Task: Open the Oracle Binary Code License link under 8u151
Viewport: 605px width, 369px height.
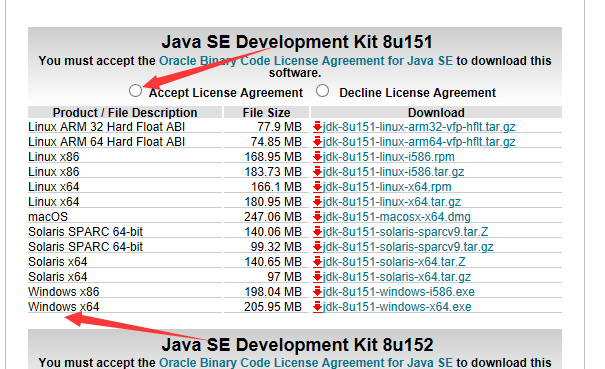Action: pyautogui.click(x=306, y=61)
